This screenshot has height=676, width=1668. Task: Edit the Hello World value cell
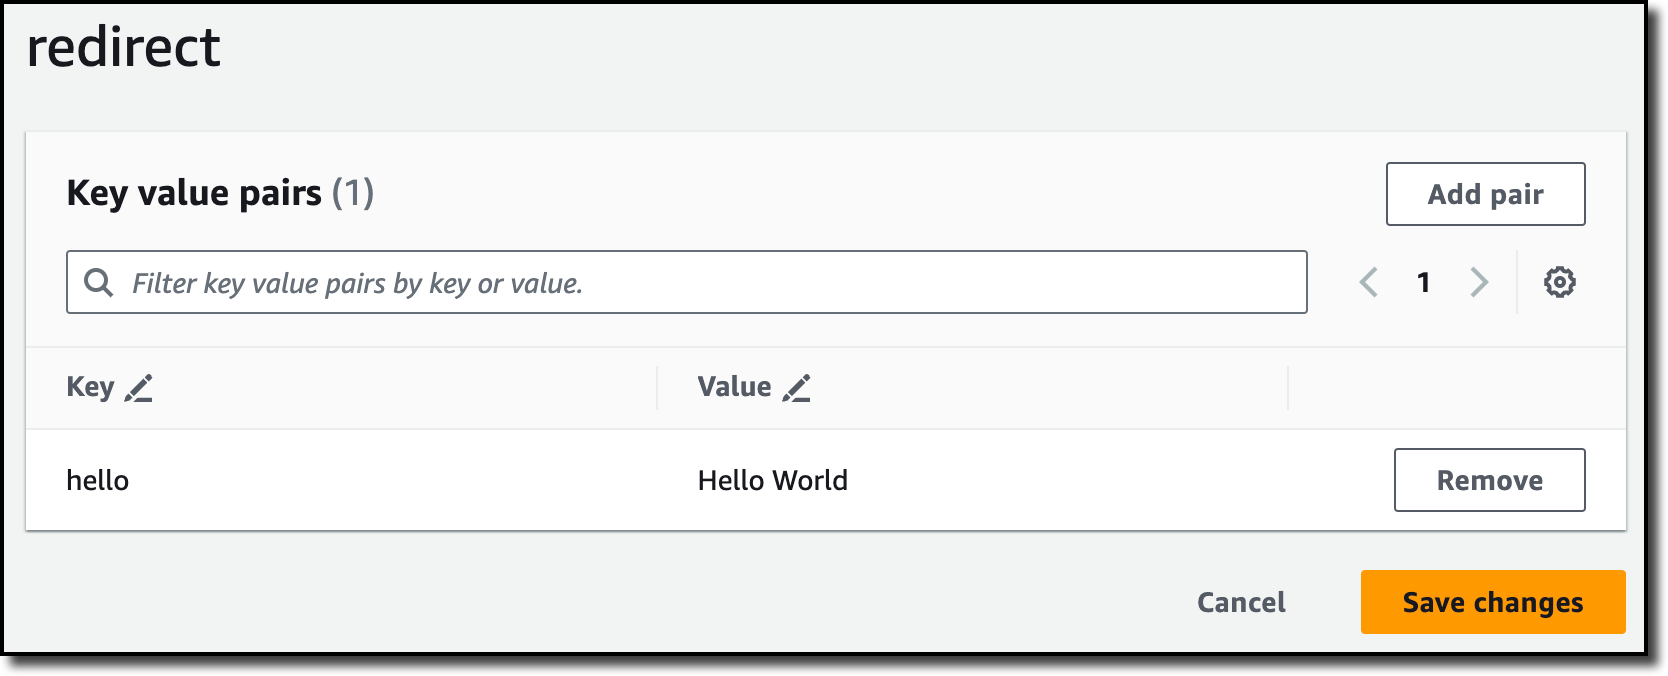[x=772, y=481]
